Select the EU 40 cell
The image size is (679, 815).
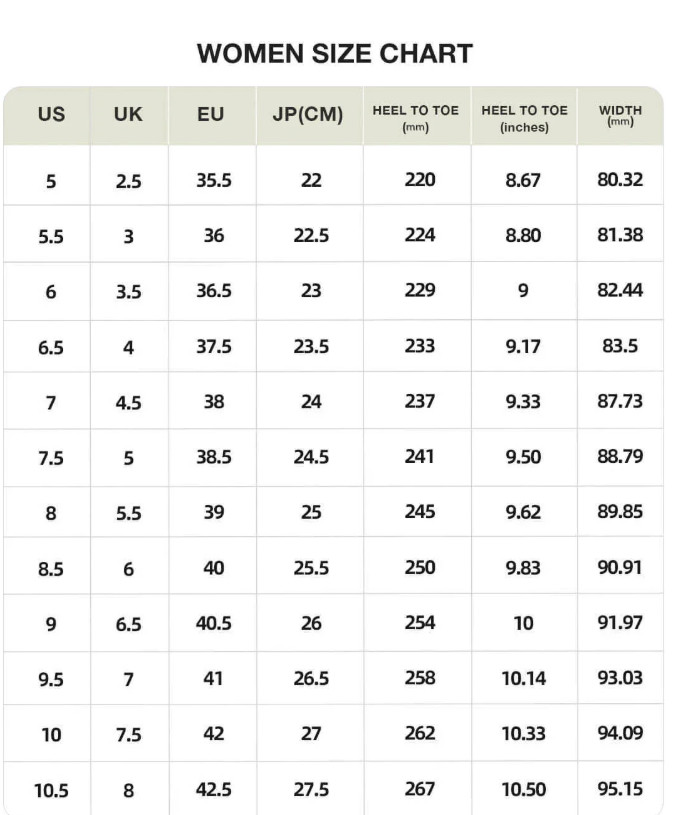214,568
